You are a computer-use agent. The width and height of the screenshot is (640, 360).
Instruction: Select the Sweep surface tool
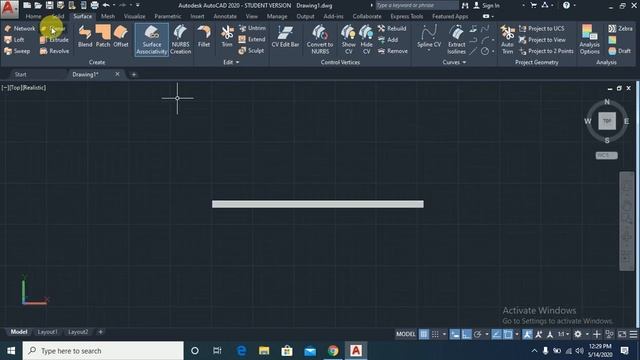tap(17, 51)
